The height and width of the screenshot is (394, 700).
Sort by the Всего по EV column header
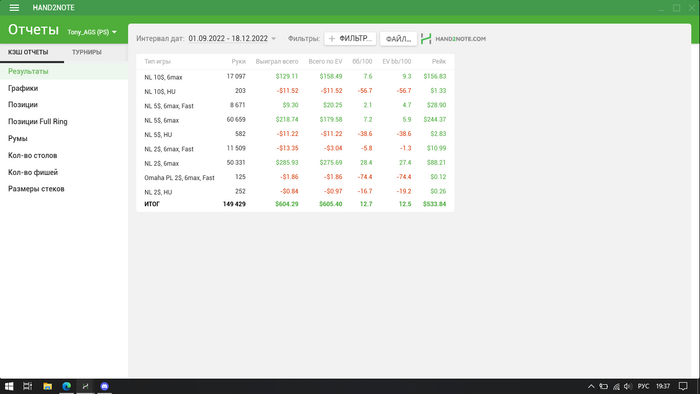(x=325, y=62)
